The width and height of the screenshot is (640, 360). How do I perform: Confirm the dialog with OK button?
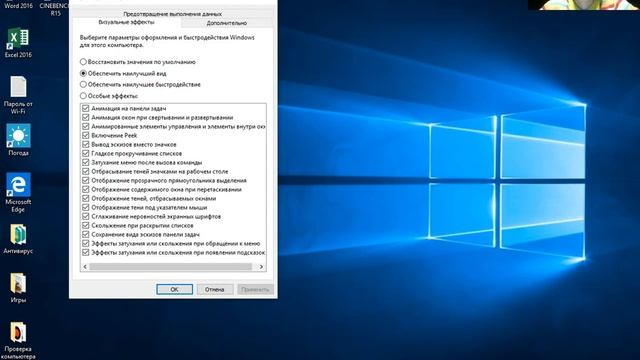[x=174, y=289]
